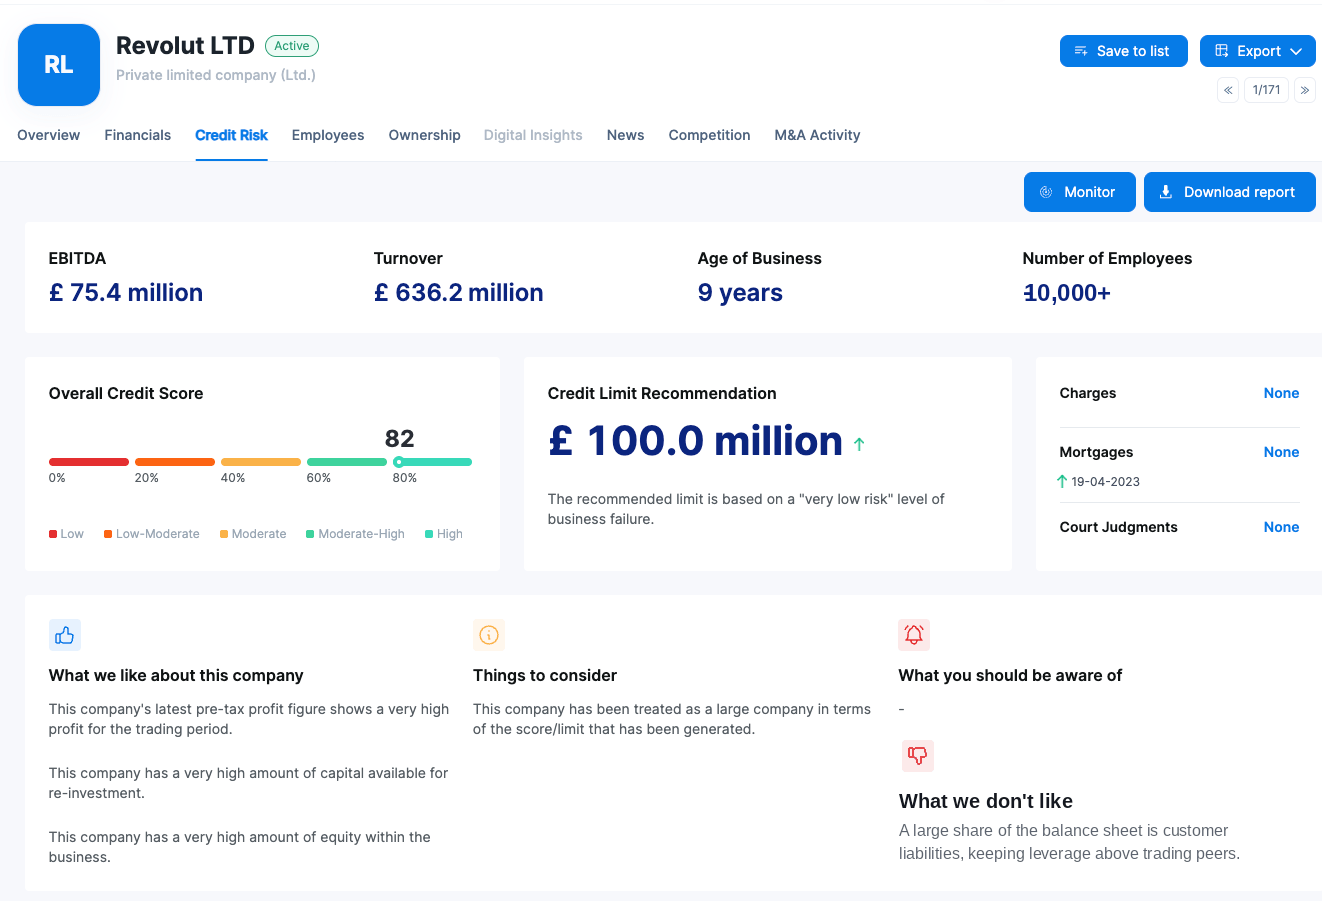Switch to the Overview tab
The image size is (1322, 901).
pos(49,135)
